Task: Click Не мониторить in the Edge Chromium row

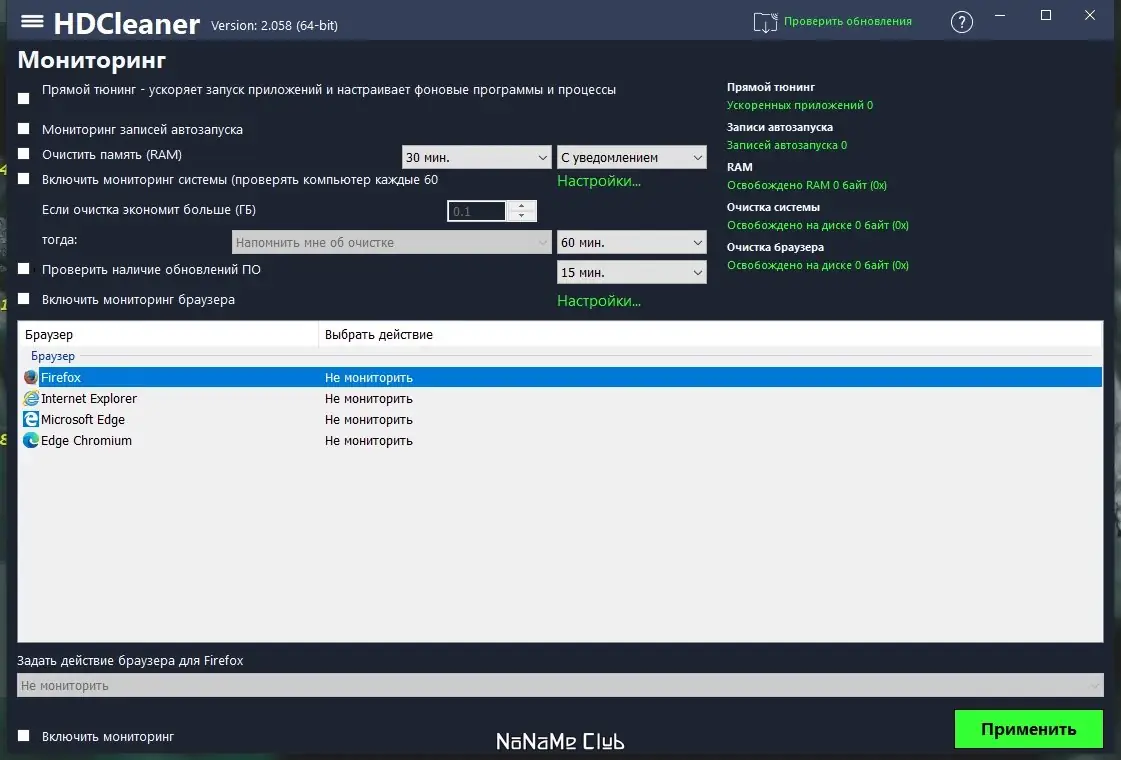Action: point(368,440)
